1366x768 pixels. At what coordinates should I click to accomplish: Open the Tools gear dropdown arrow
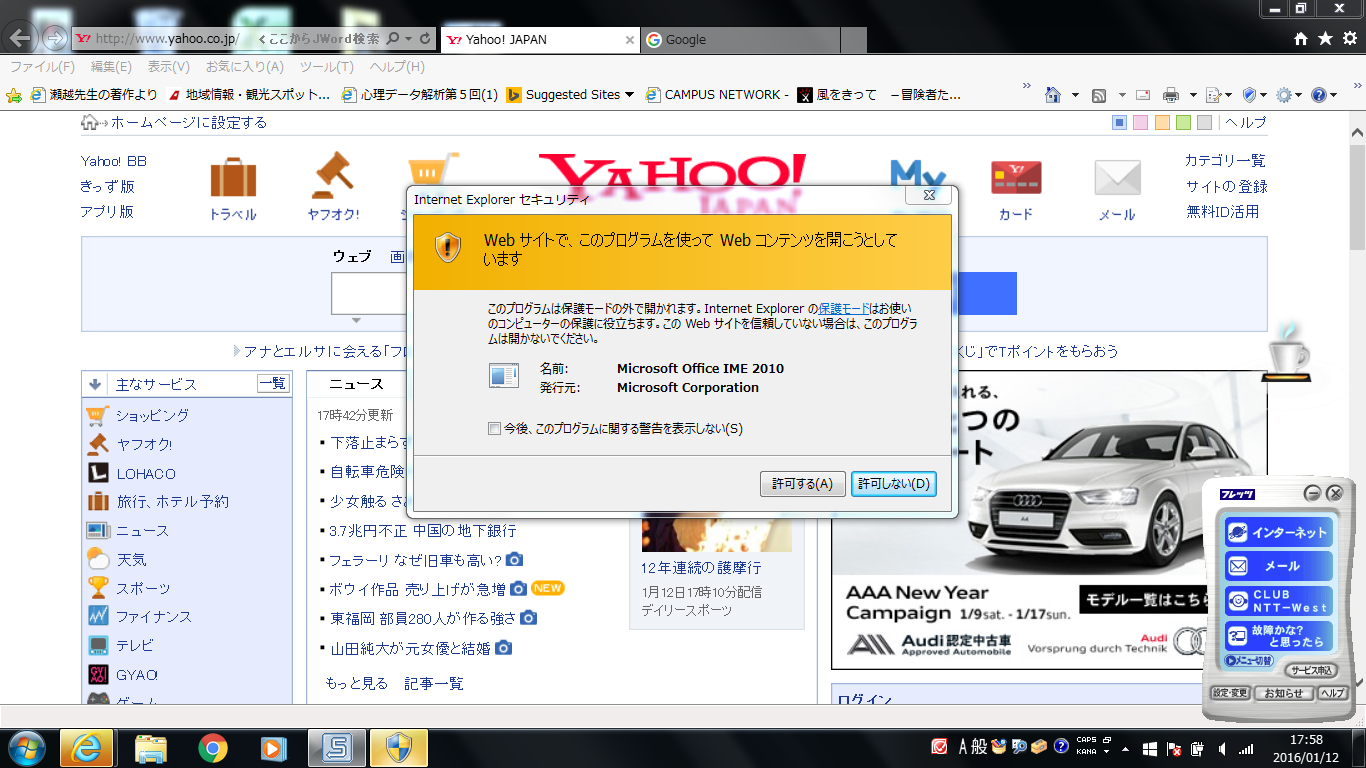1299,95
